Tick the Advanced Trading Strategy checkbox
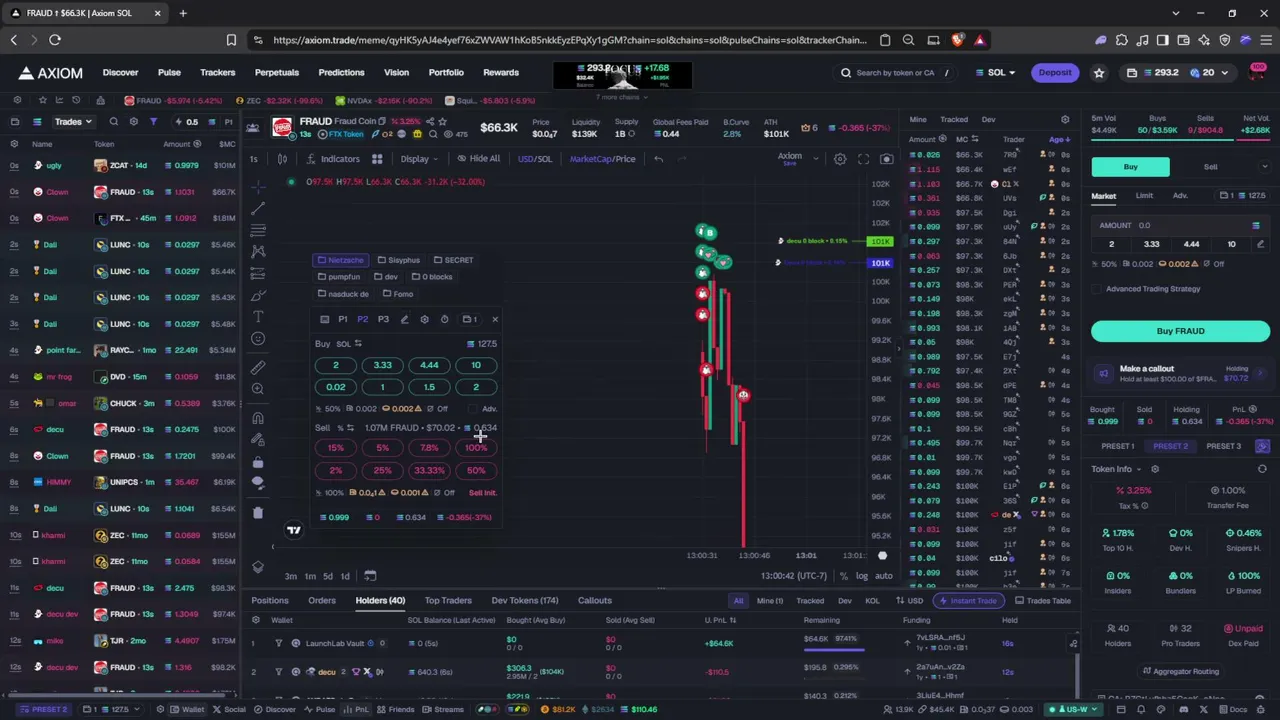This screenshot has width=1280, height=720. [1097, 289]
